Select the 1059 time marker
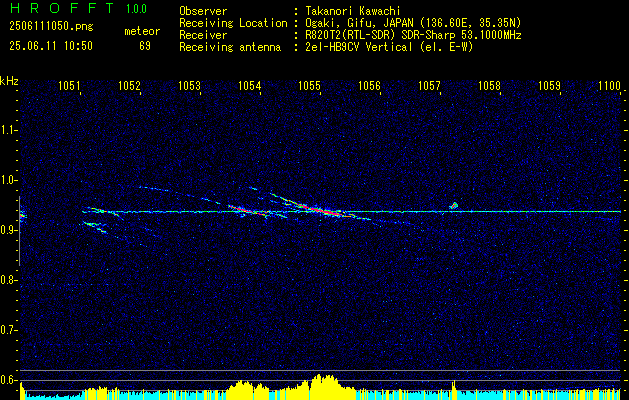The width and height of the screenshot is (629, 400). 550,85
